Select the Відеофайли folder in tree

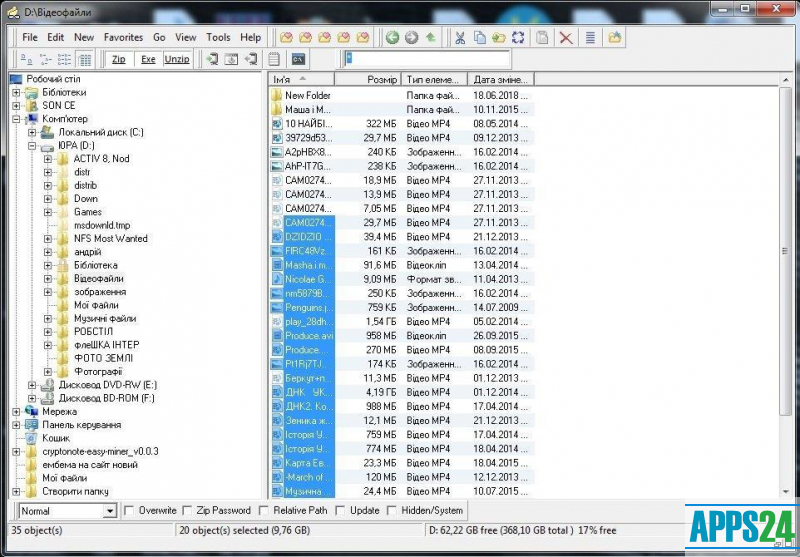tap(98, 278)
